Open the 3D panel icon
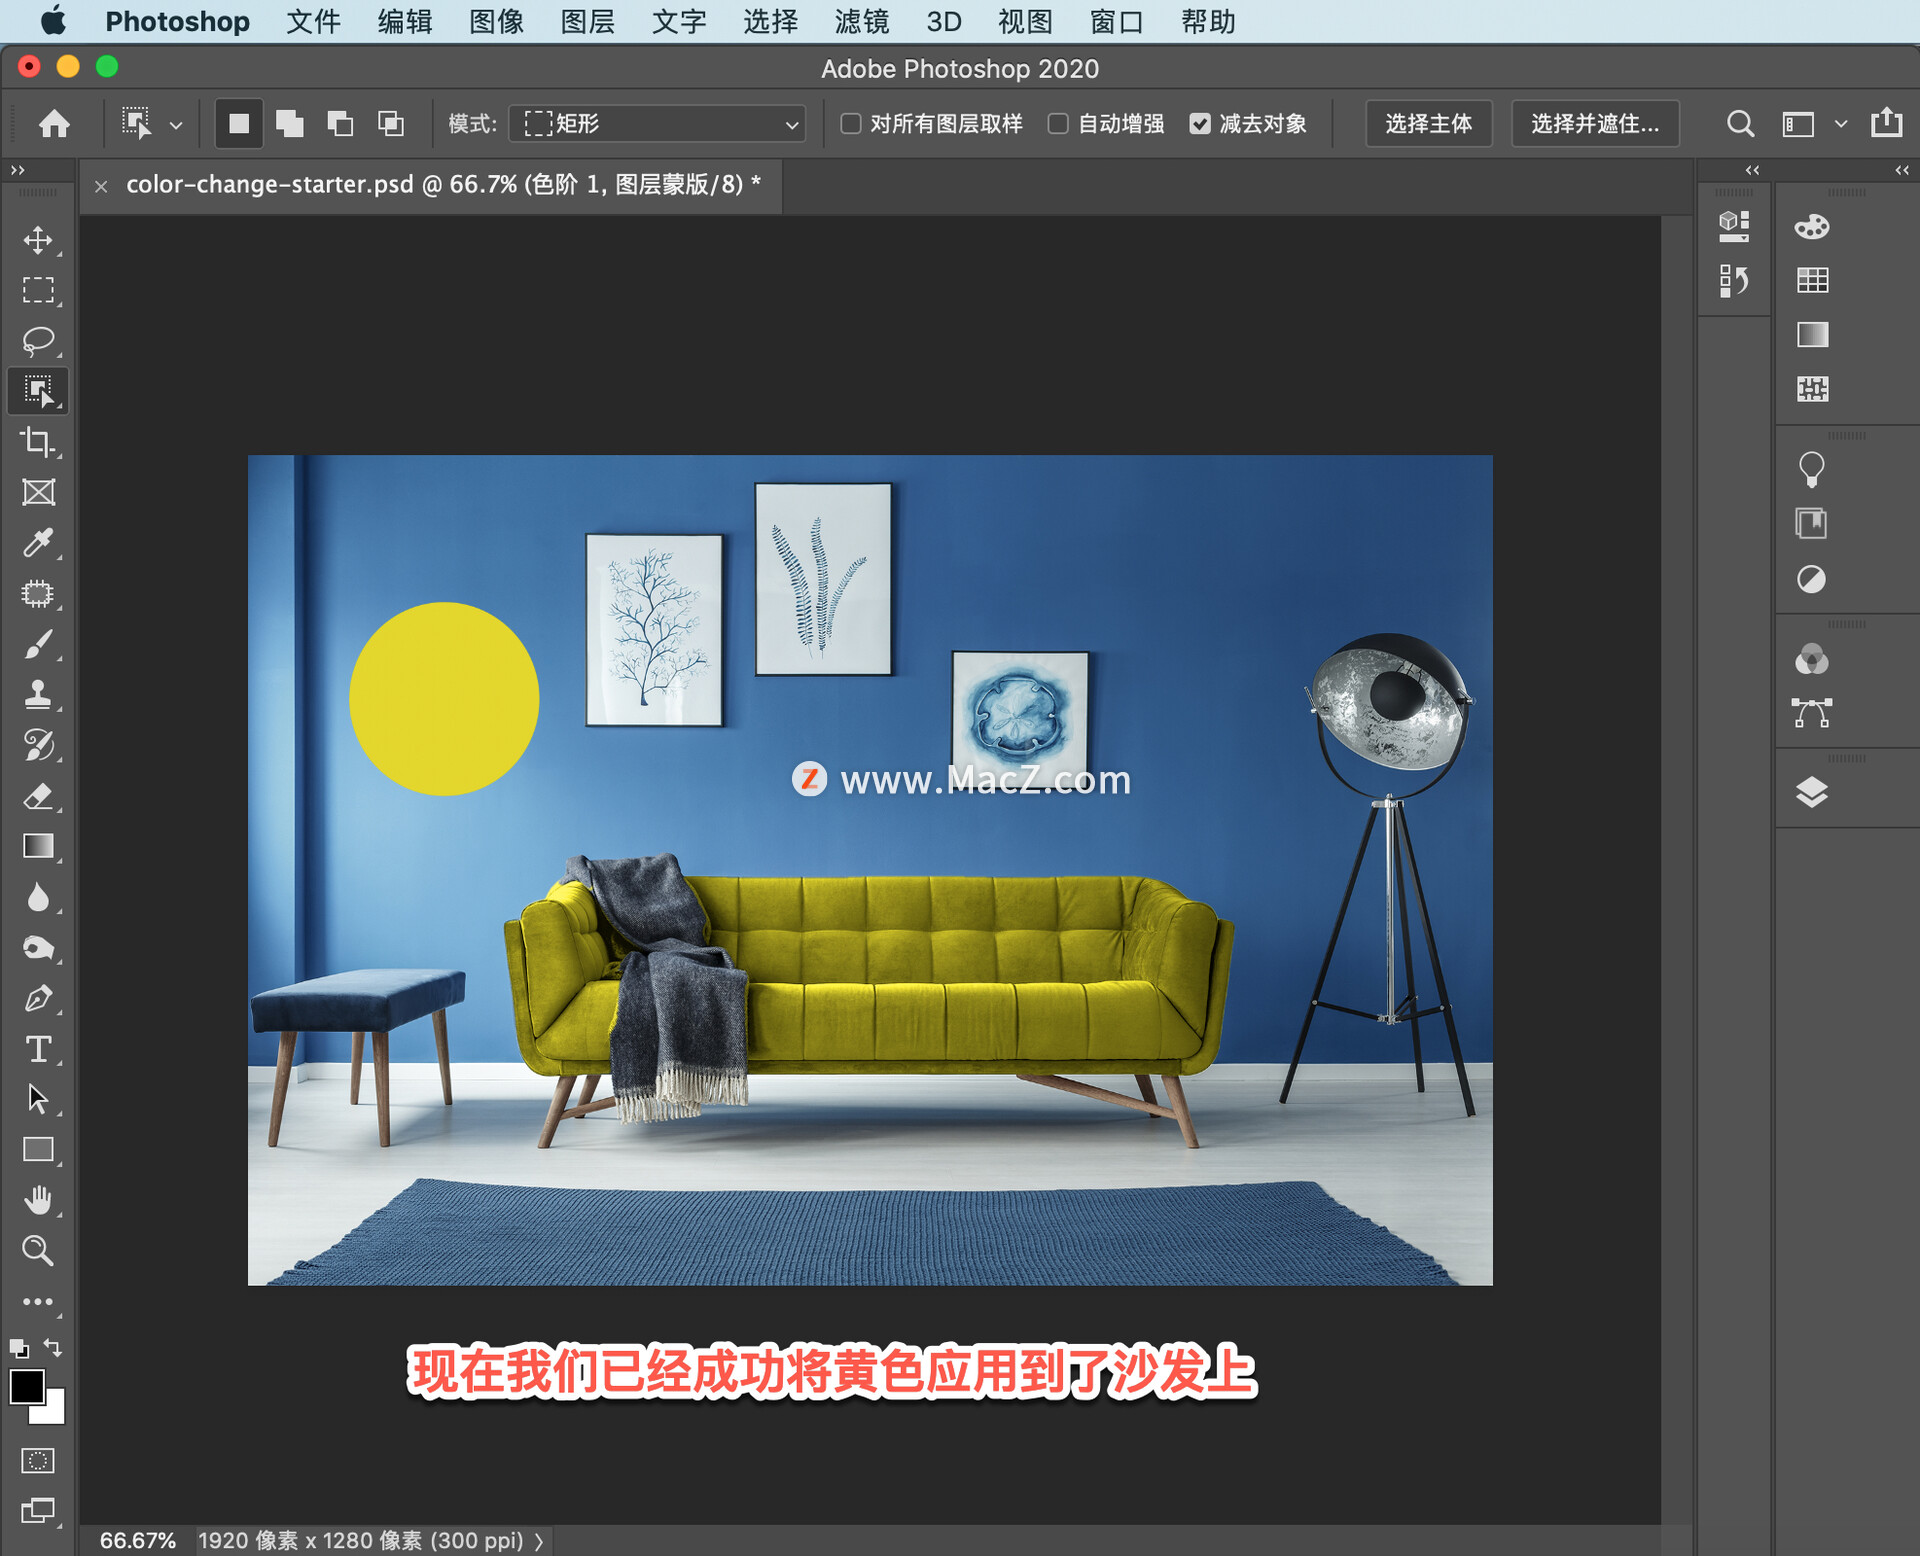1920x1556 pixels. click(x=1733, y=227)
